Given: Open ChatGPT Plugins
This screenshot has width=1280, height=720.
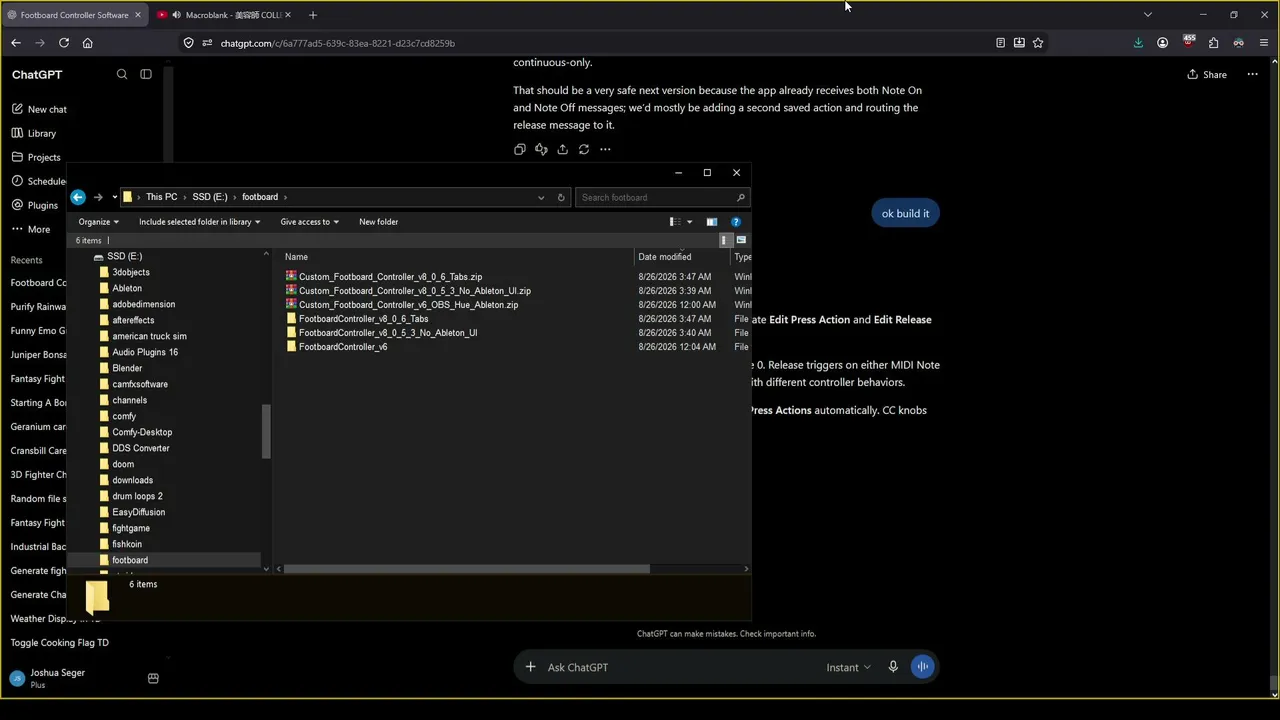Looking at the screenshot, I should pyautogui.click(x=35, y=205).
